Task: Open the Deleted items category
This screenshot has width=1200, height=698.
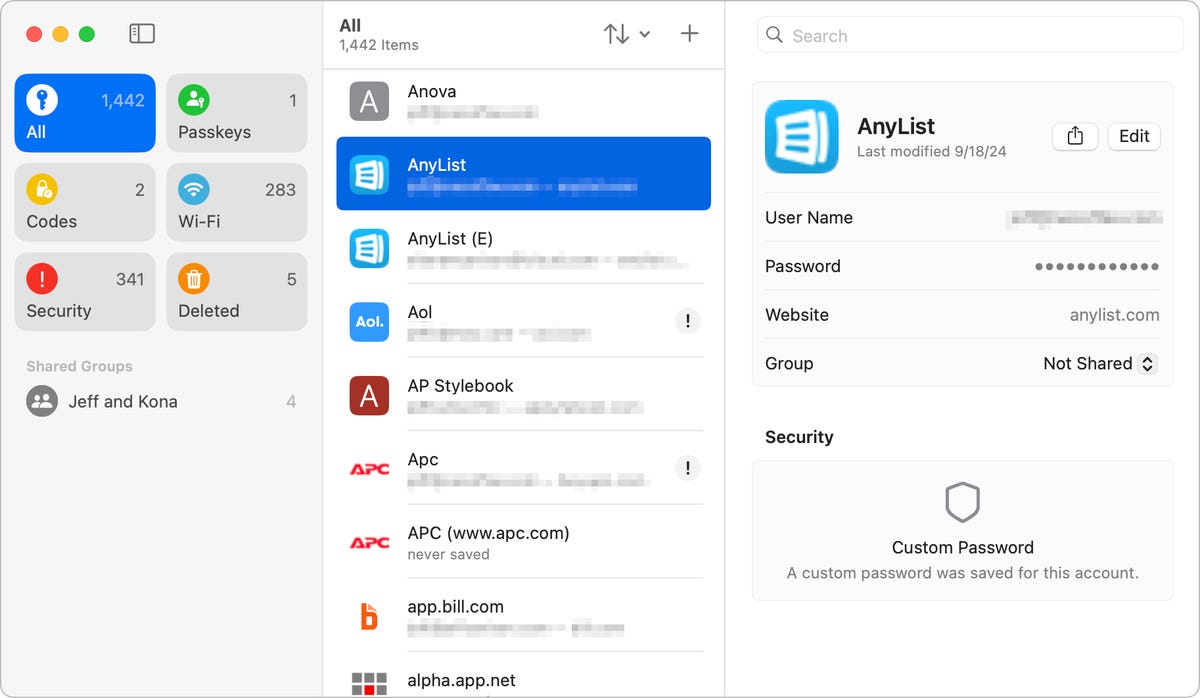Action: coord(237,291)
